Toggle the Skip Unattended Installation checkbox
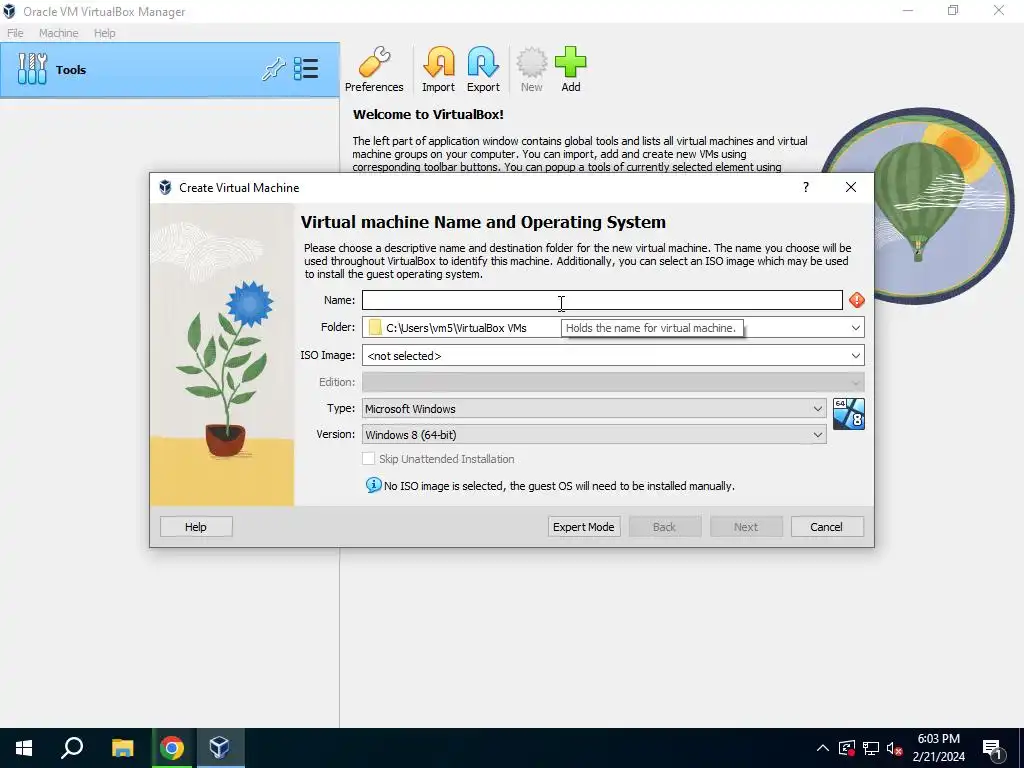The image size is (1024, 768). point(368,459)
